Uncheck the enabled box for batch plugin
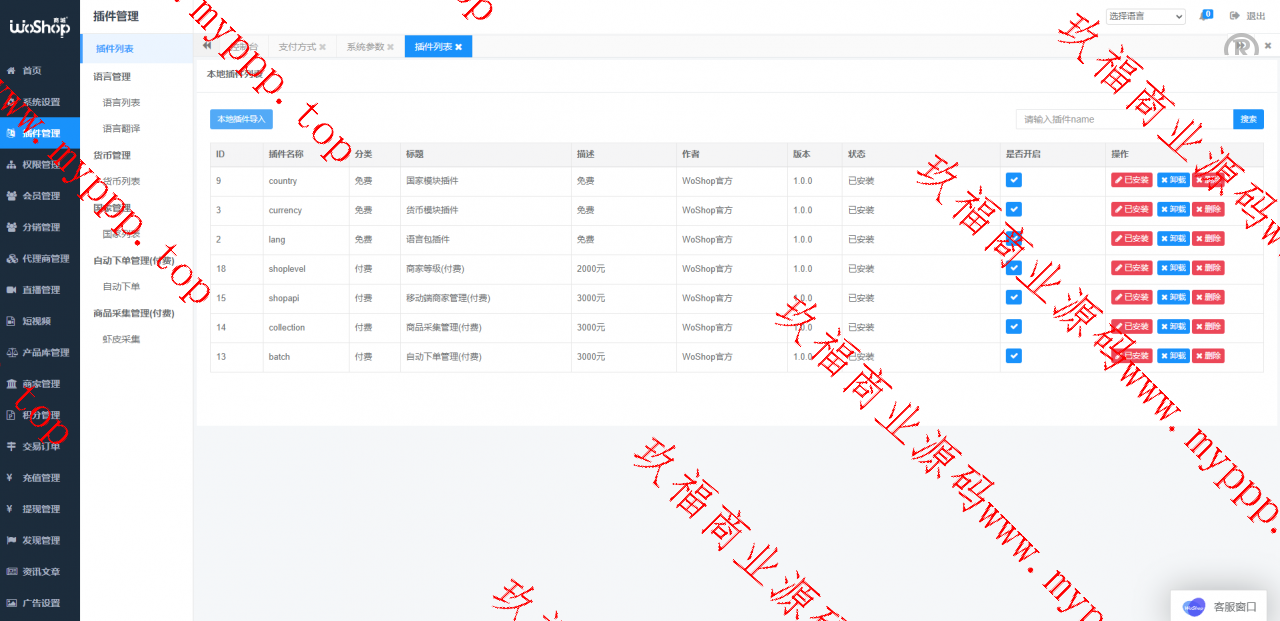 point(1013,356)
